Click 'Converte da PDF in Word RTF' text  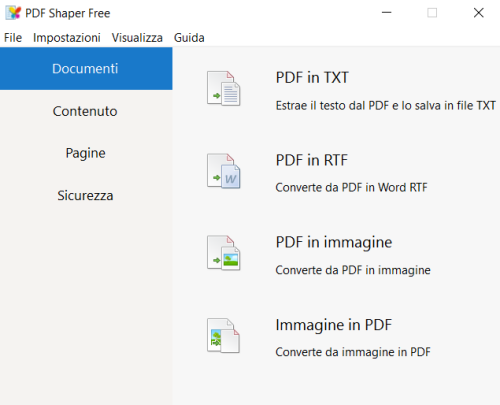351,187
